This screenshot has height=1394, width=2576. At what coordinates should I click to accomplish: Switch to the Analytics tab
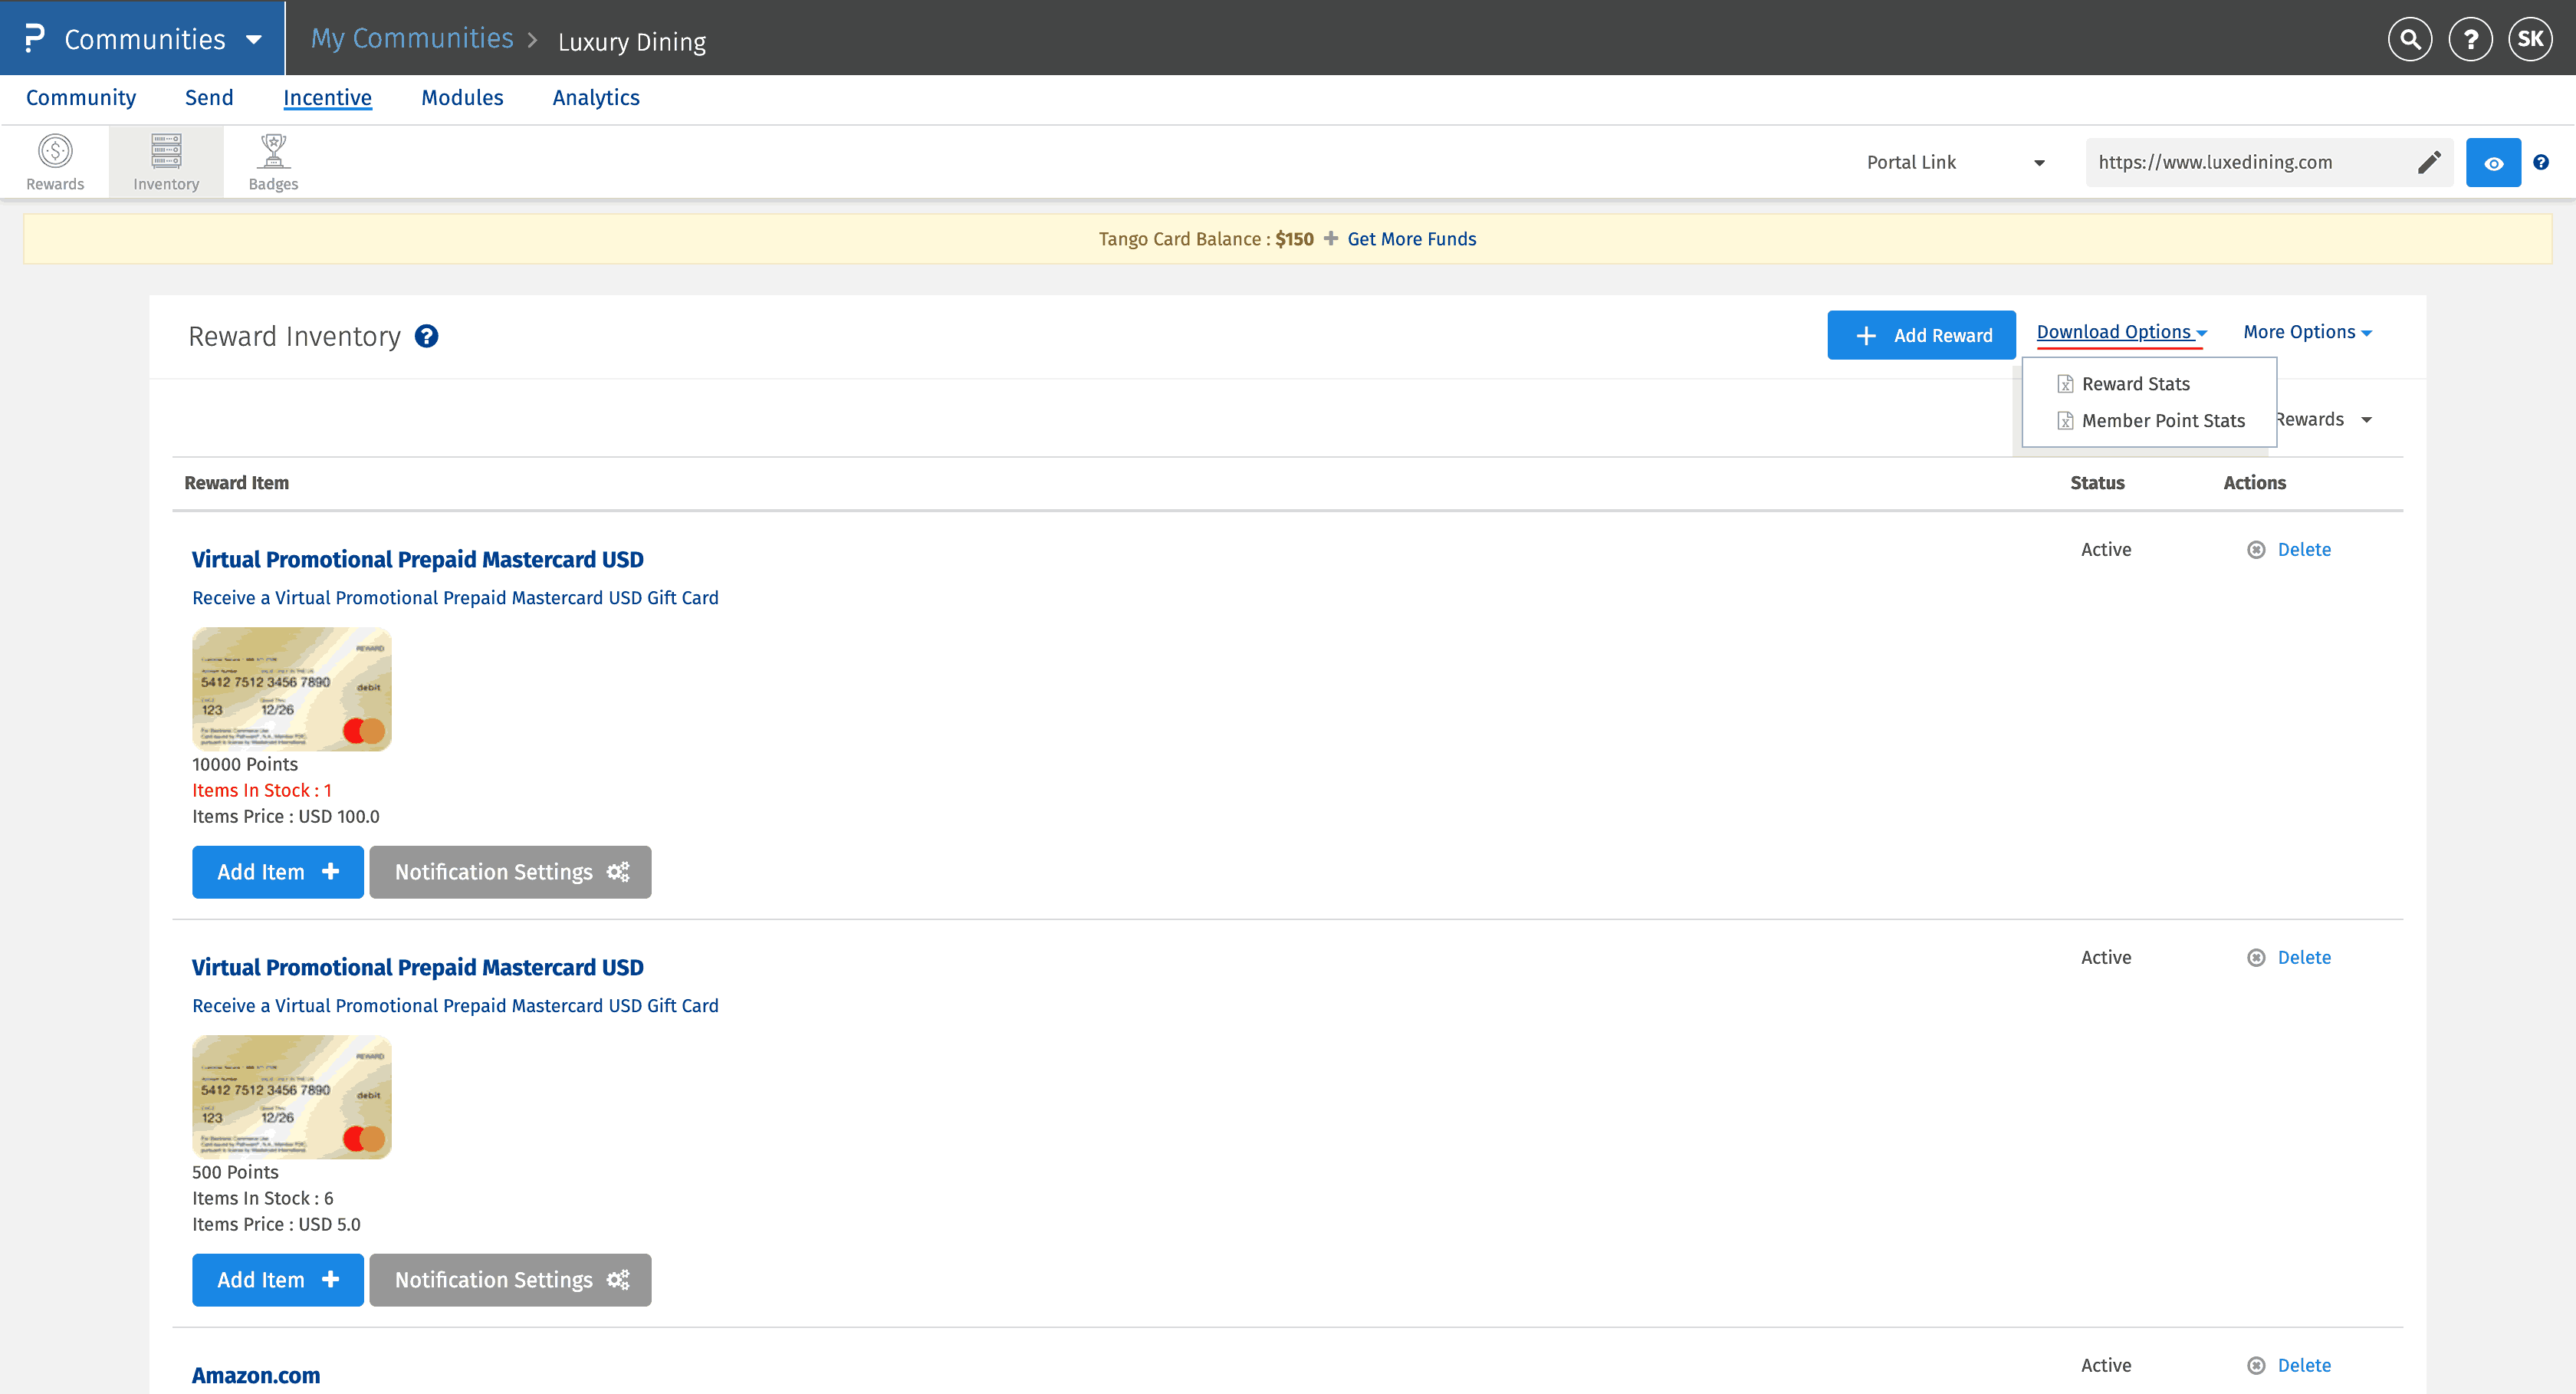[596, 98]
